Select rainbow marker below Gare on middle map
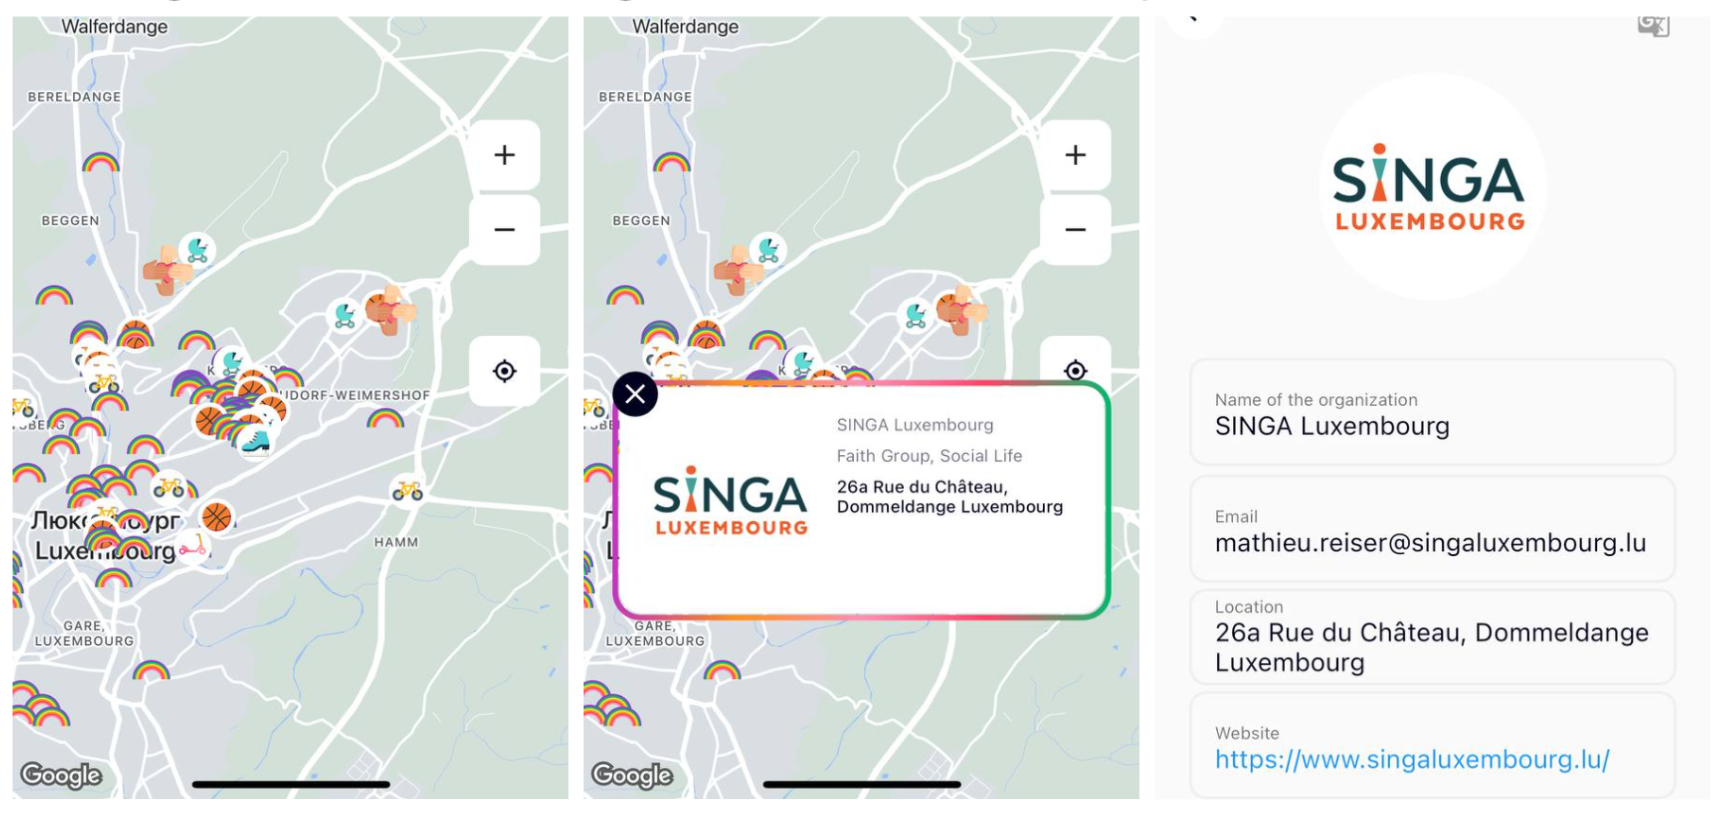Image resolution: width=1734 pixels, height=820 pixels. click(721, 670)
